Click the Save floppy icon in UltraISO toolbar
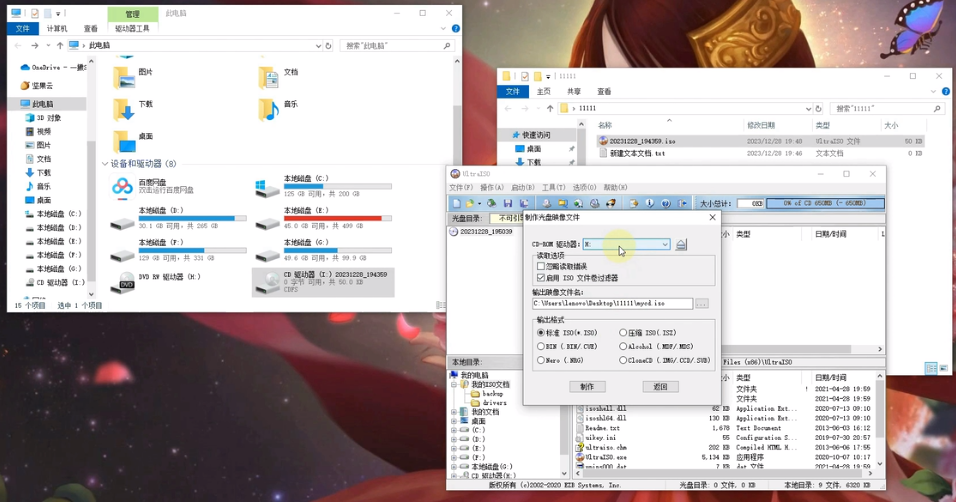The height and width of the screenshot is (502, 956). [508, 203]
